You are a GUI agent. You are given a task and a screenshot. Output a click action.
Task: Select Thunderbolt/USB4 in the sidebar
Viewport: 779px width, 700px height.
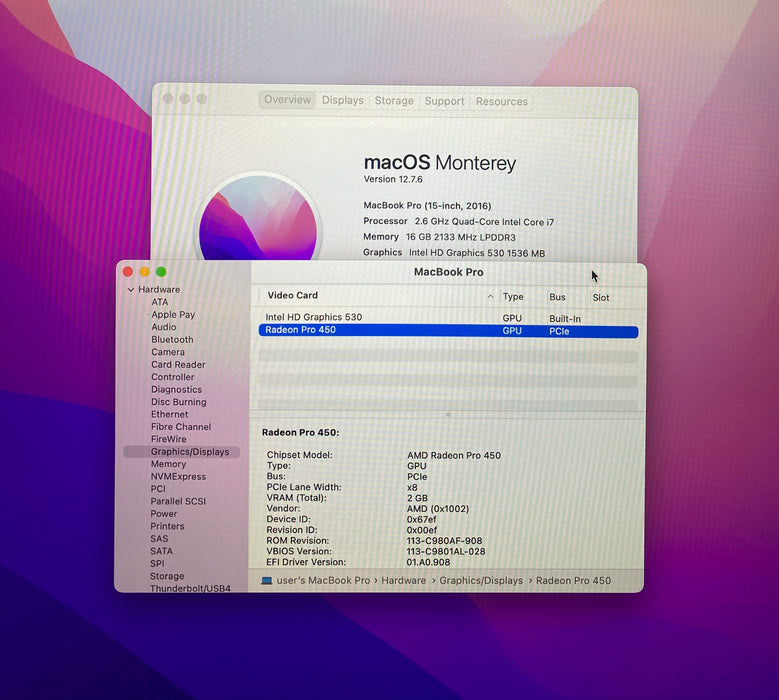pos(190,588)
